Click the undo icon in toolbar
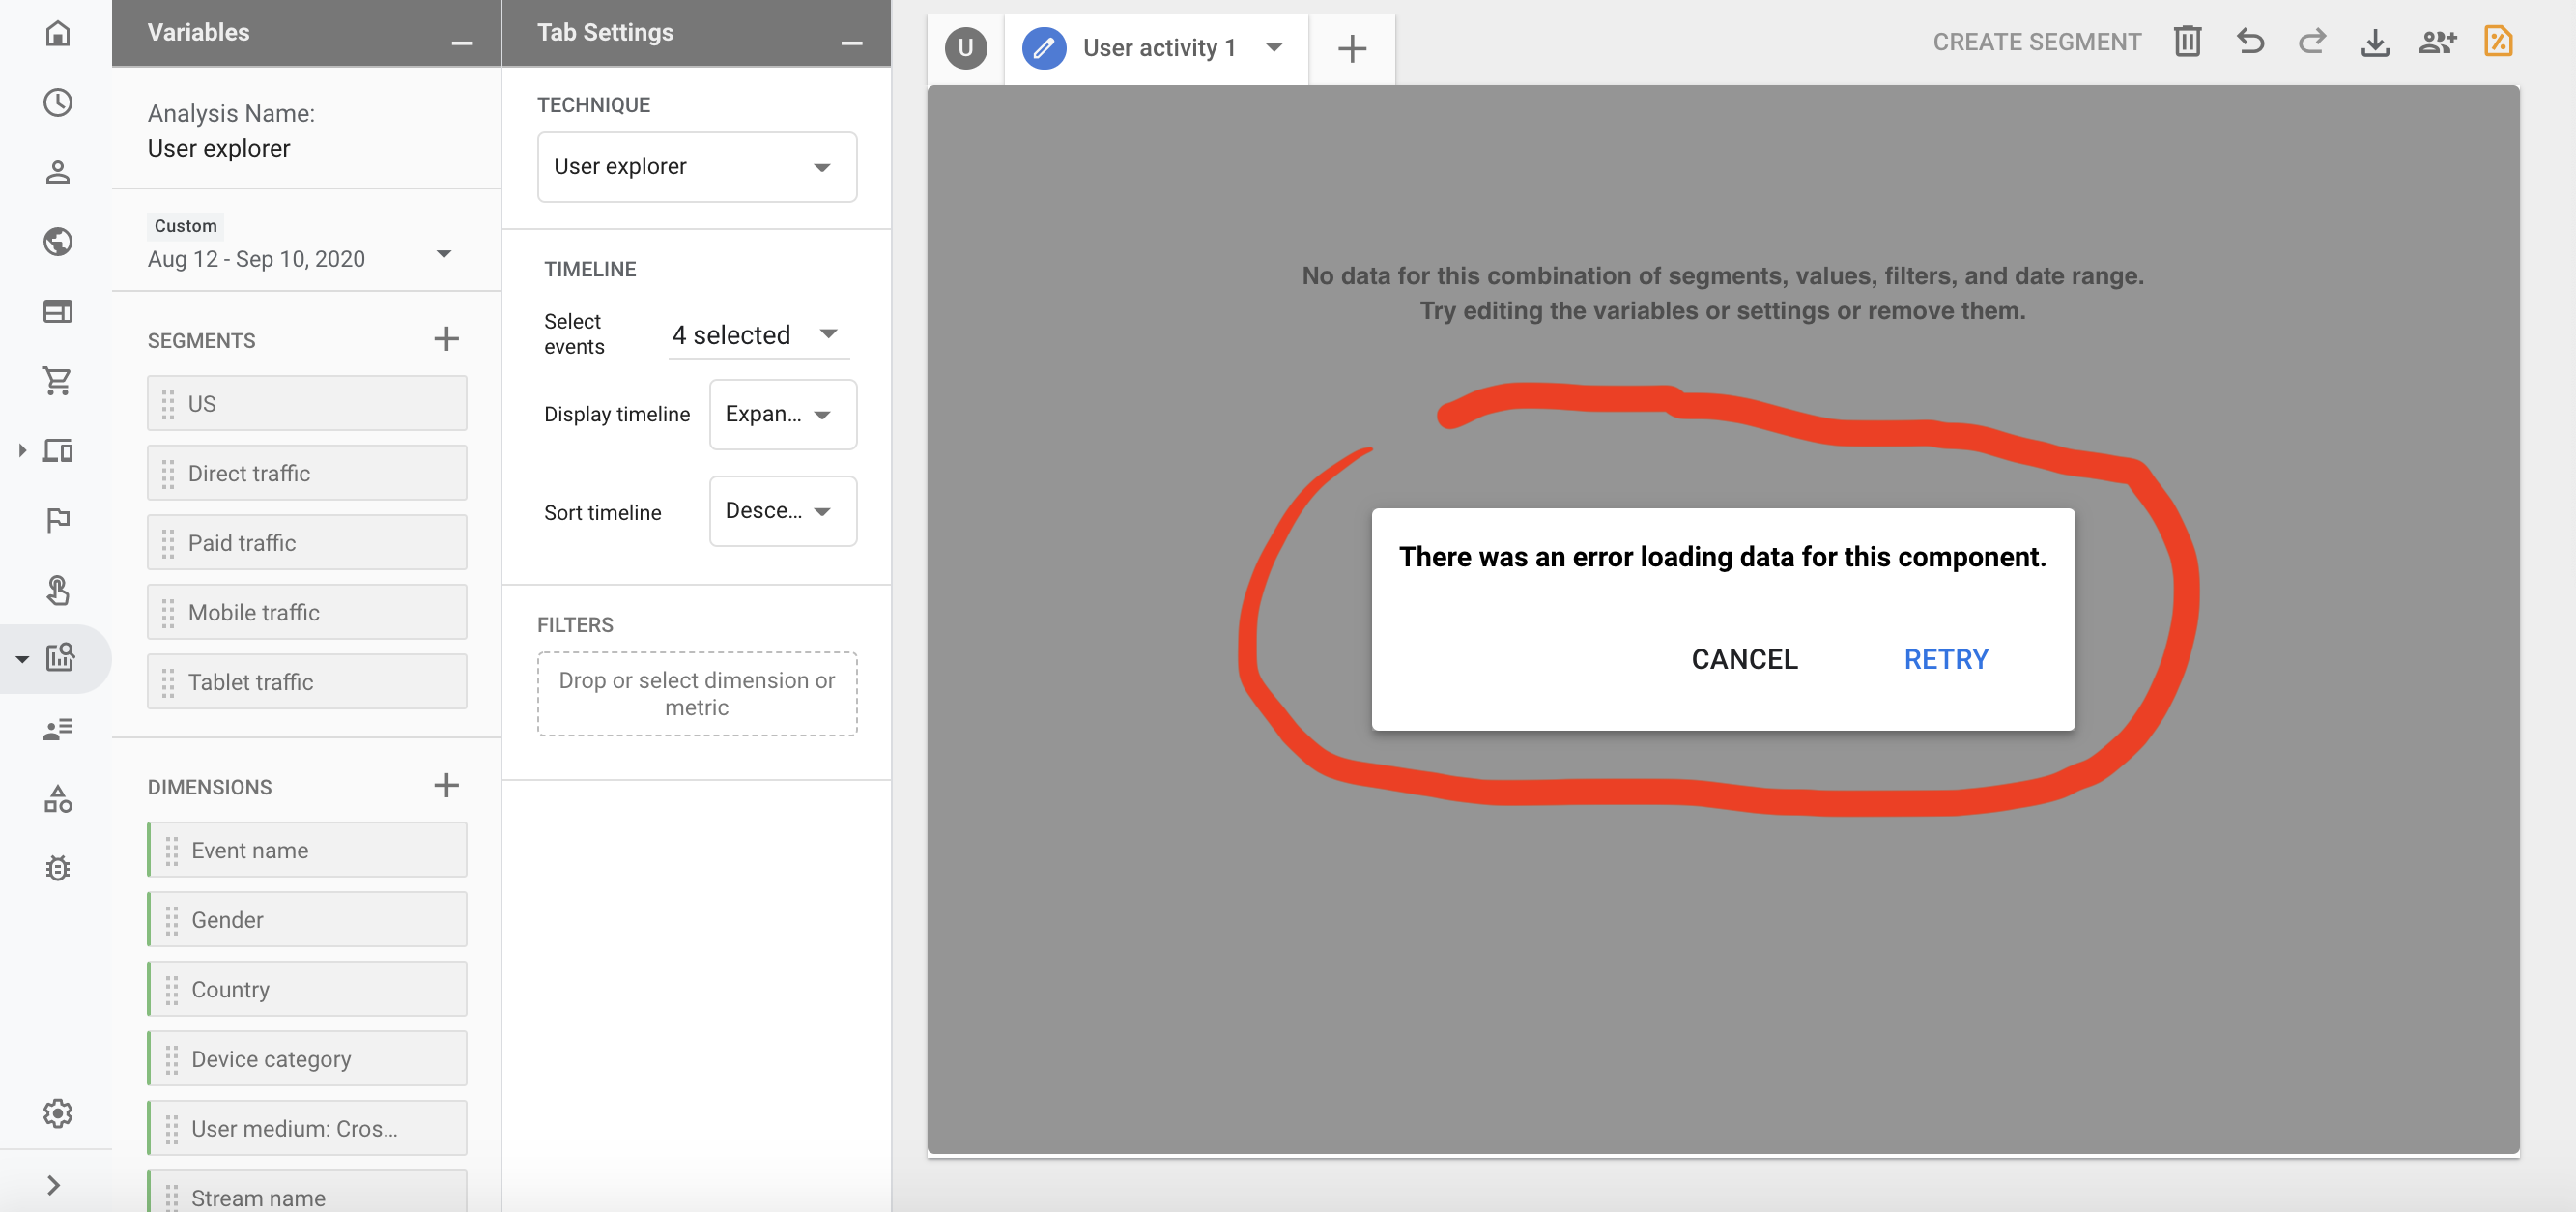The width and height of the screenshot is (2576, 1212). tap(2250, 44)
